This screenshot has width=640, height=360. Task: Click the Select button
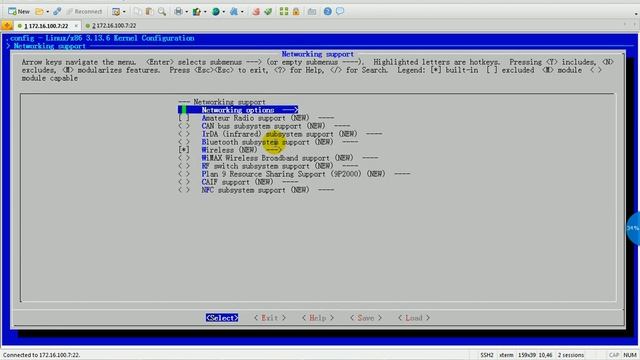222,318
